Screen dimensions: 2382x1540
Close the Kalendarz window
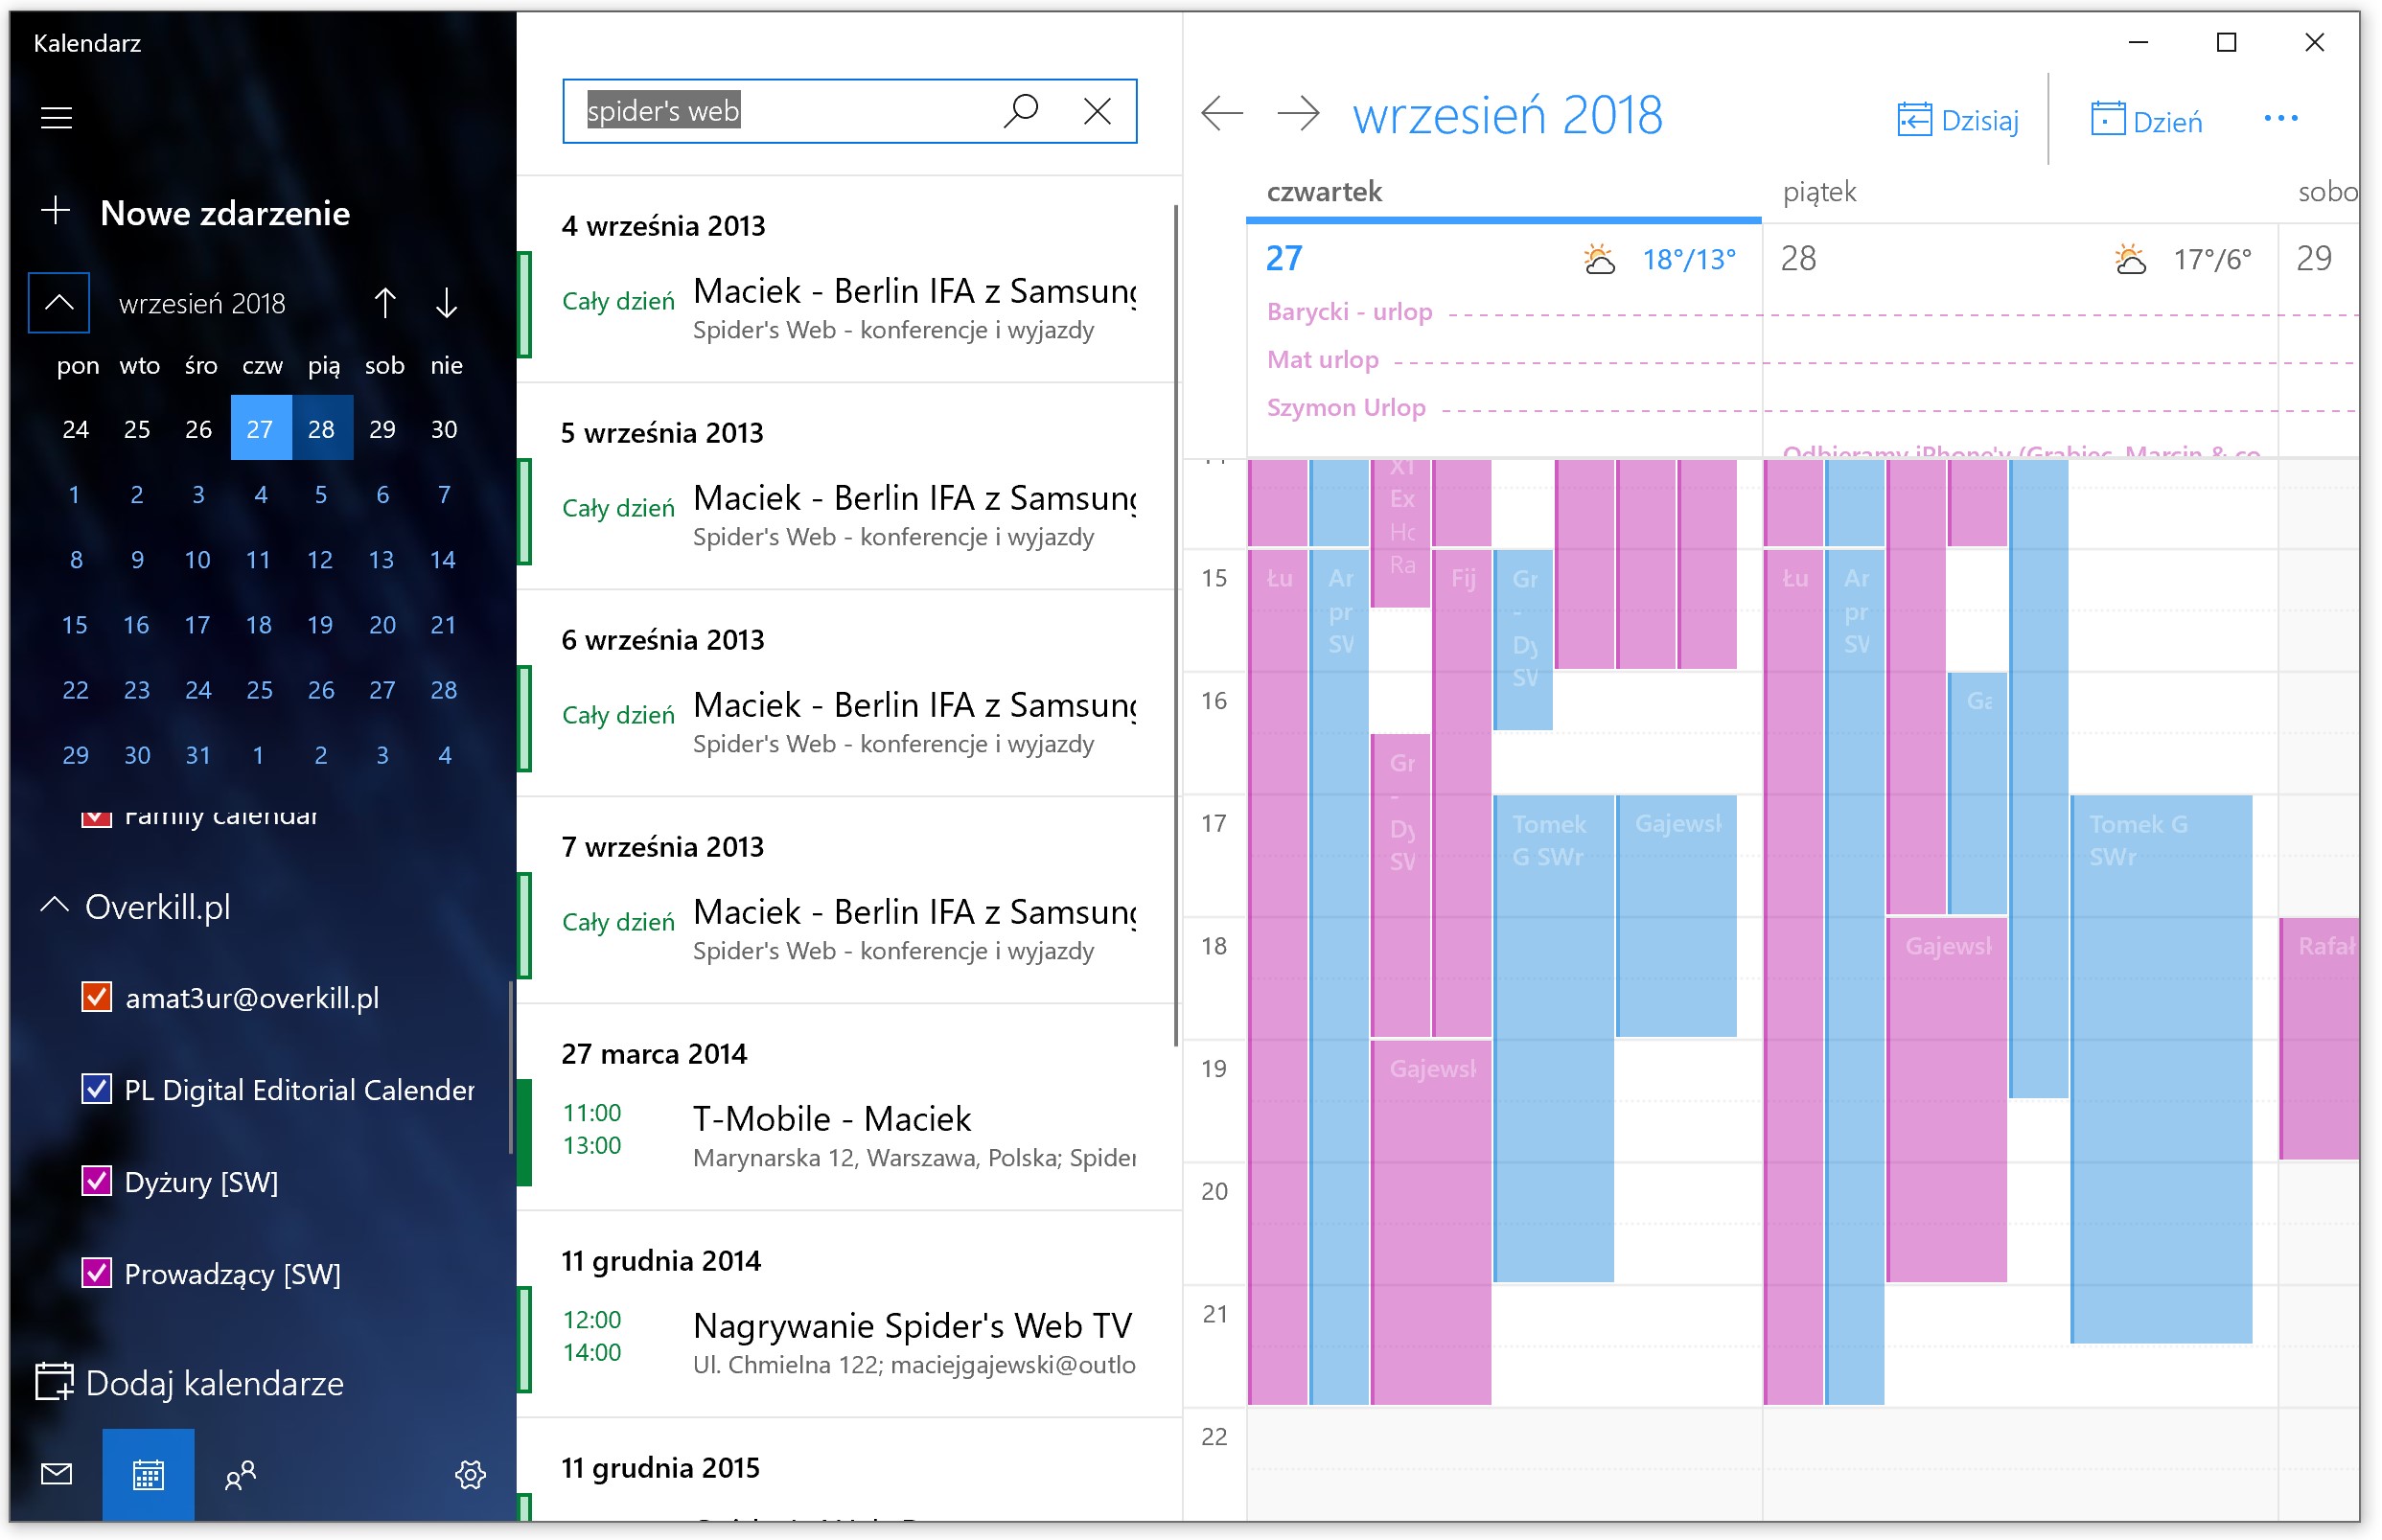click(2314, 42)
